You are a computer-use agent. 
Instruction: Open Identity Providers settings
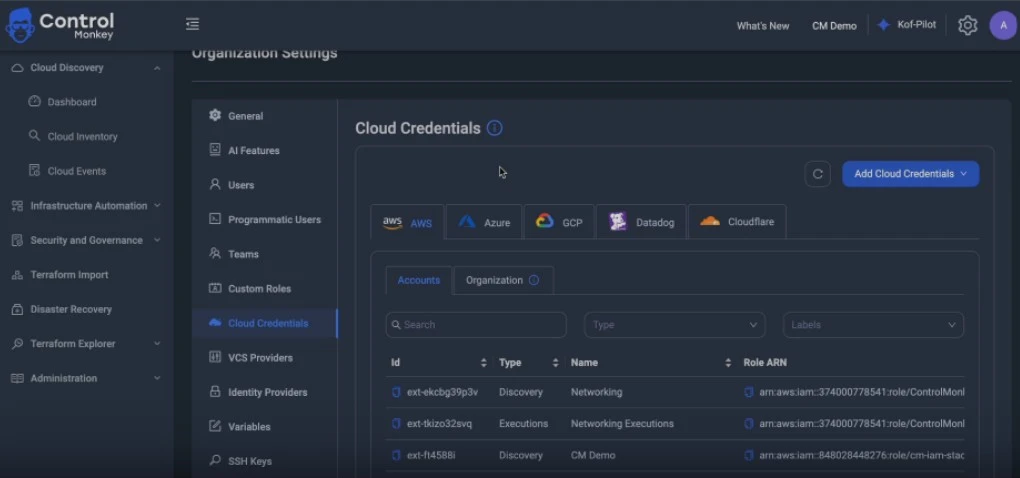267,392
